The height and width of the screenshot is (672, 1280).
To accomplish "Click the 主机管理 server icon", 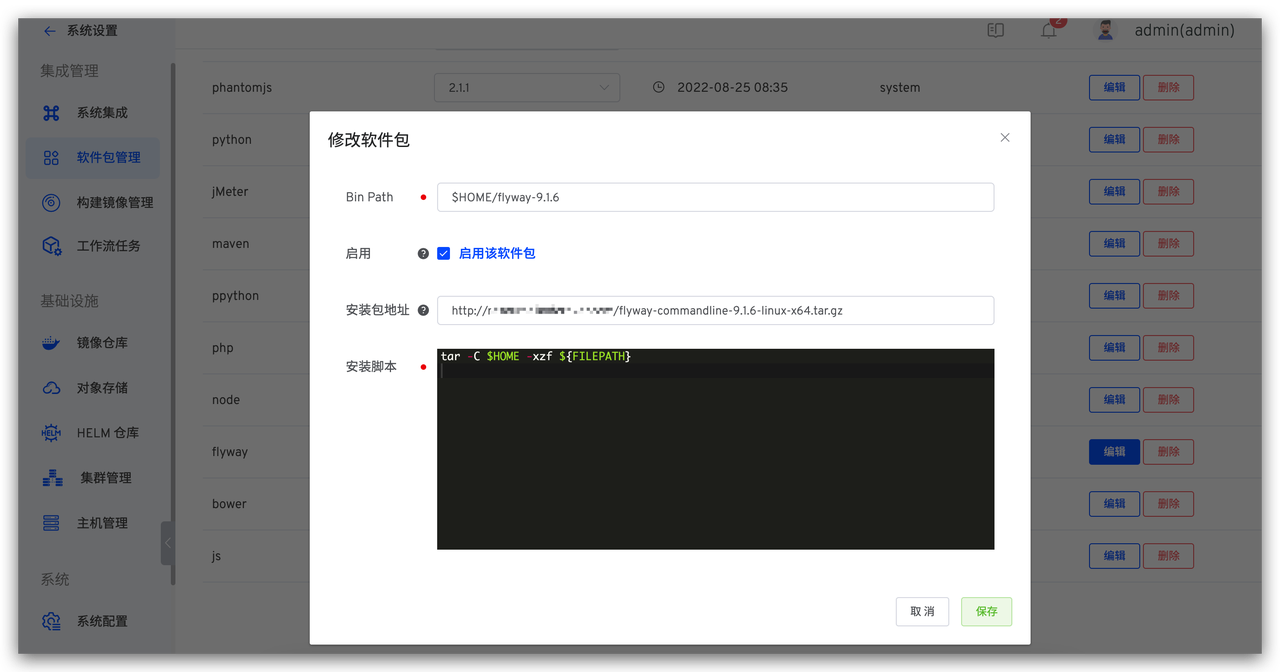I will (x=51, y=523).
